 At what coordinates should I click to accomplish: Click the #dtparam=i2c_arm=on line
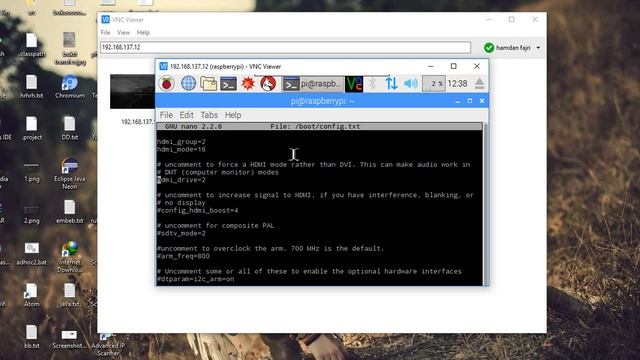pyautogui.click(x=196, y=279)
